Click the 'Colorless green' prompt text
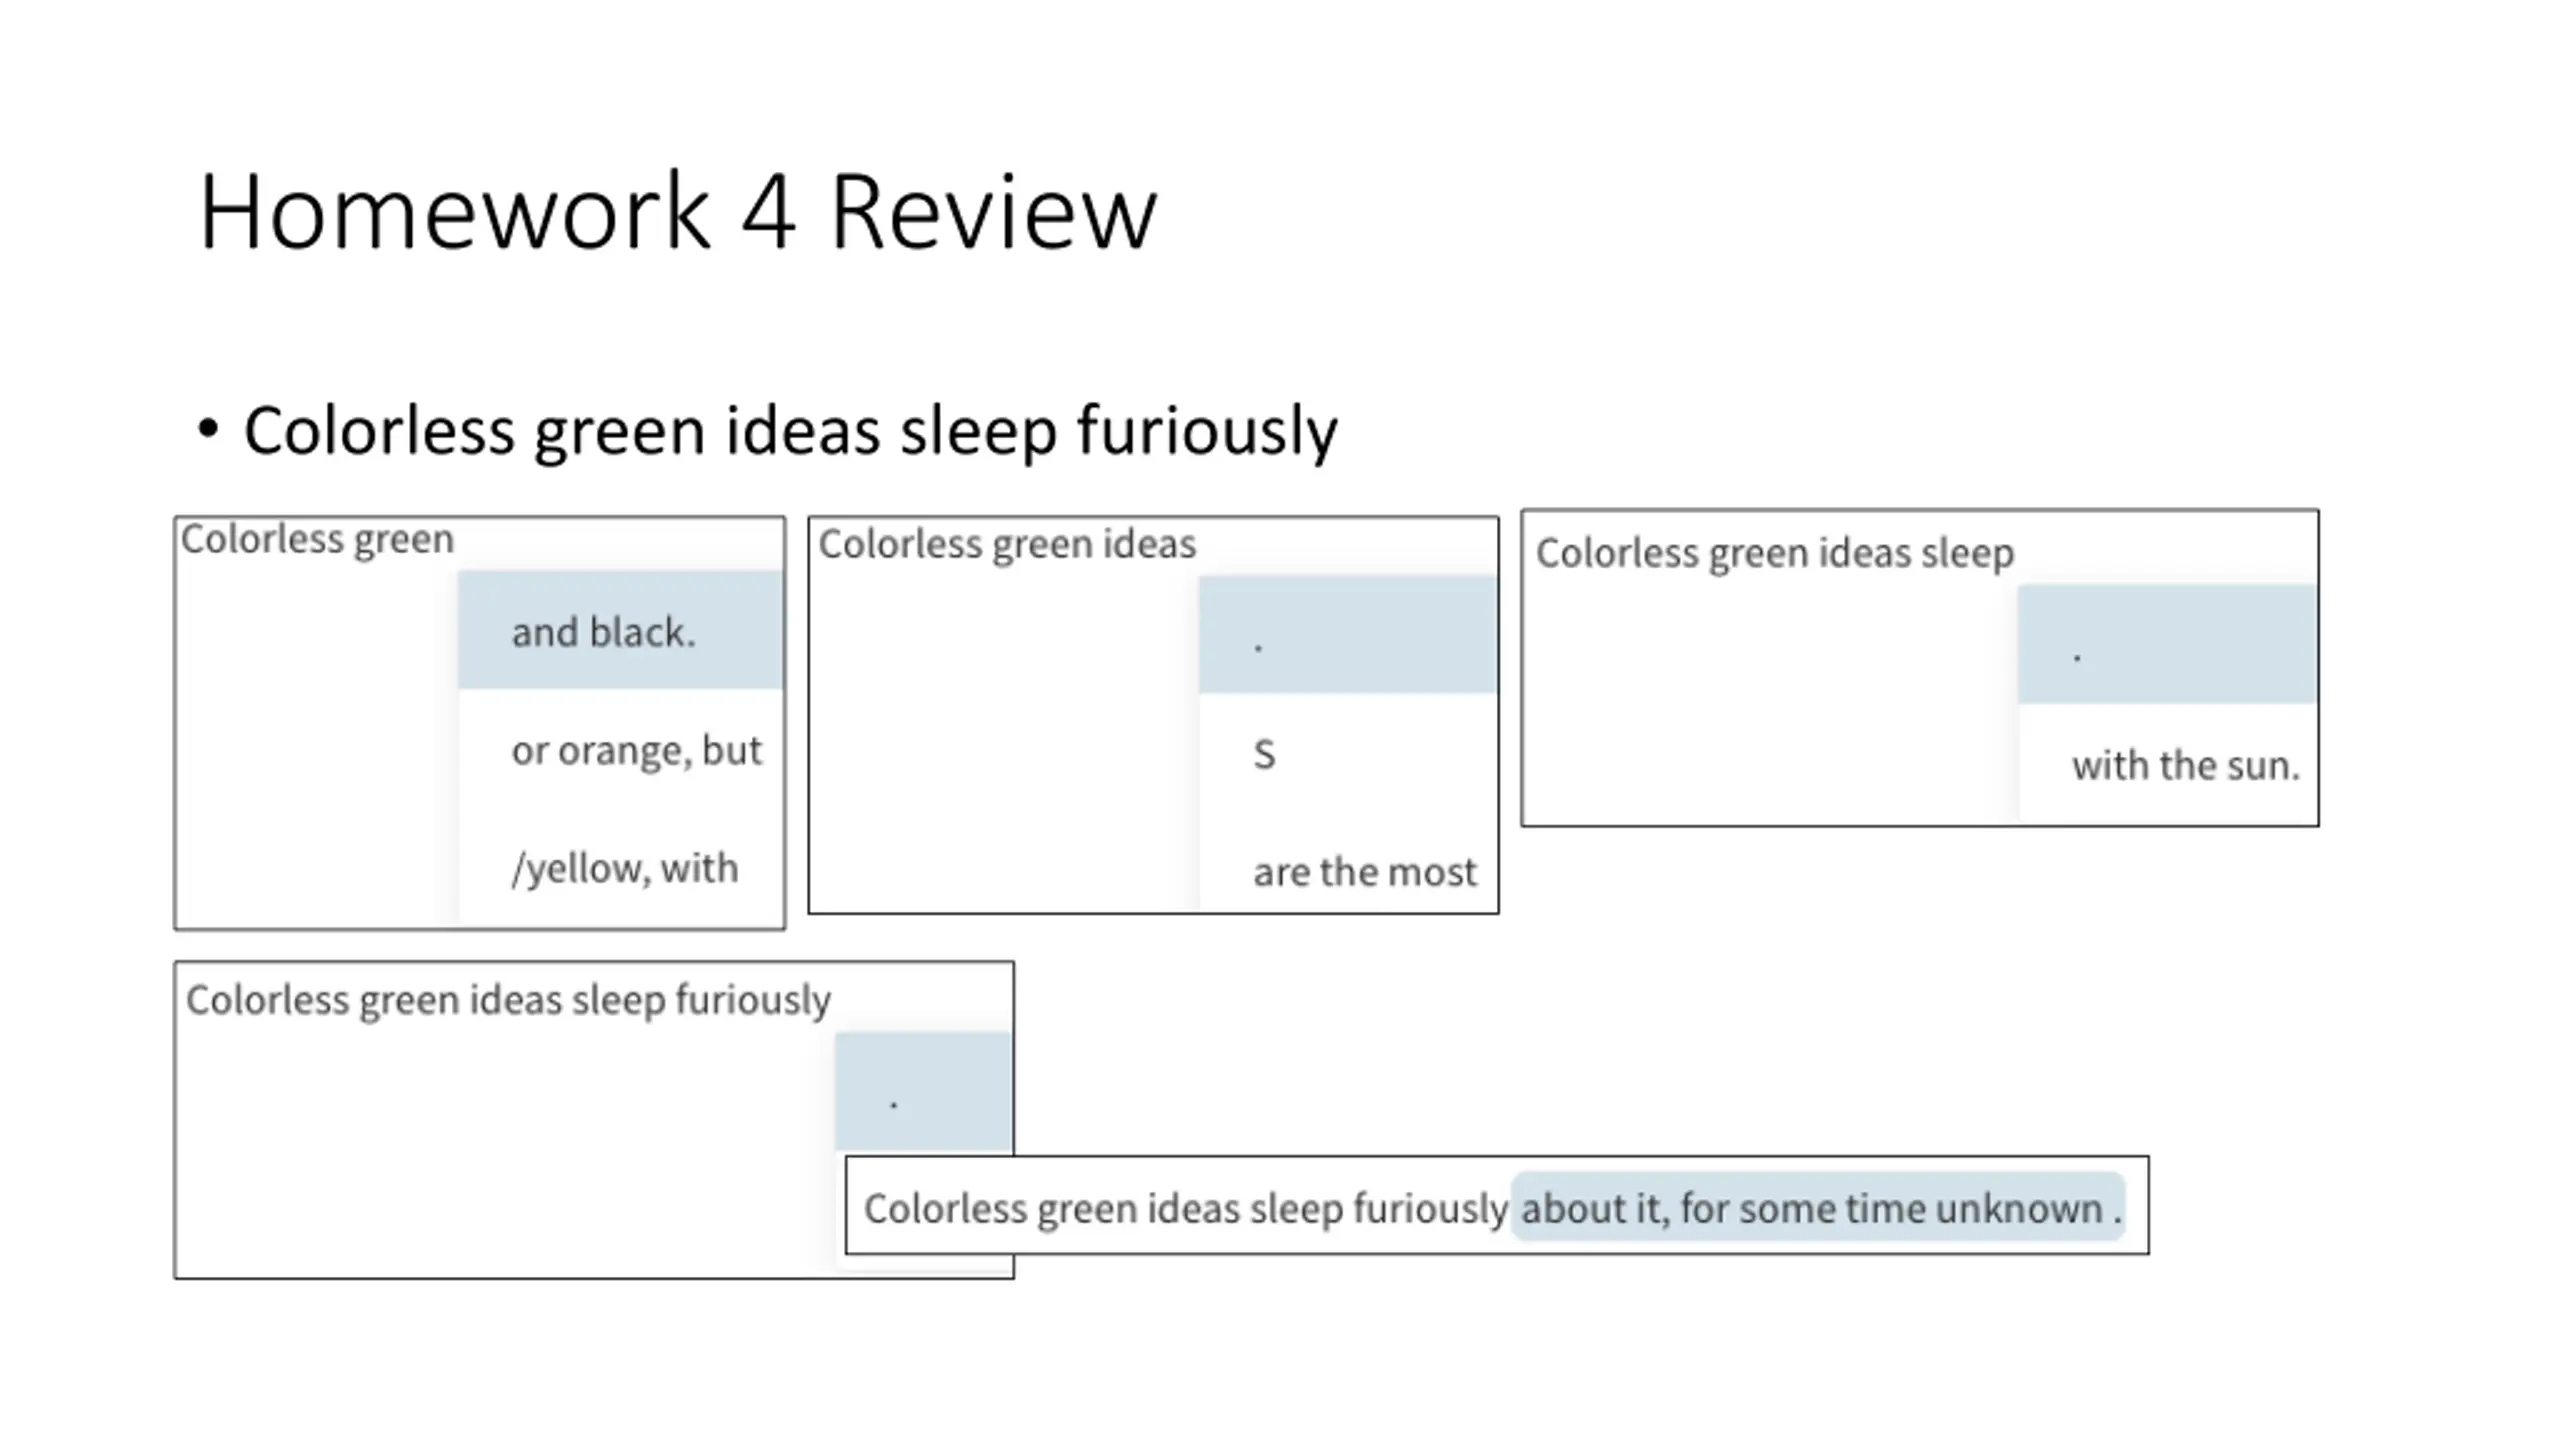This screenshot has height=1440, width=2560. point(317,540)
